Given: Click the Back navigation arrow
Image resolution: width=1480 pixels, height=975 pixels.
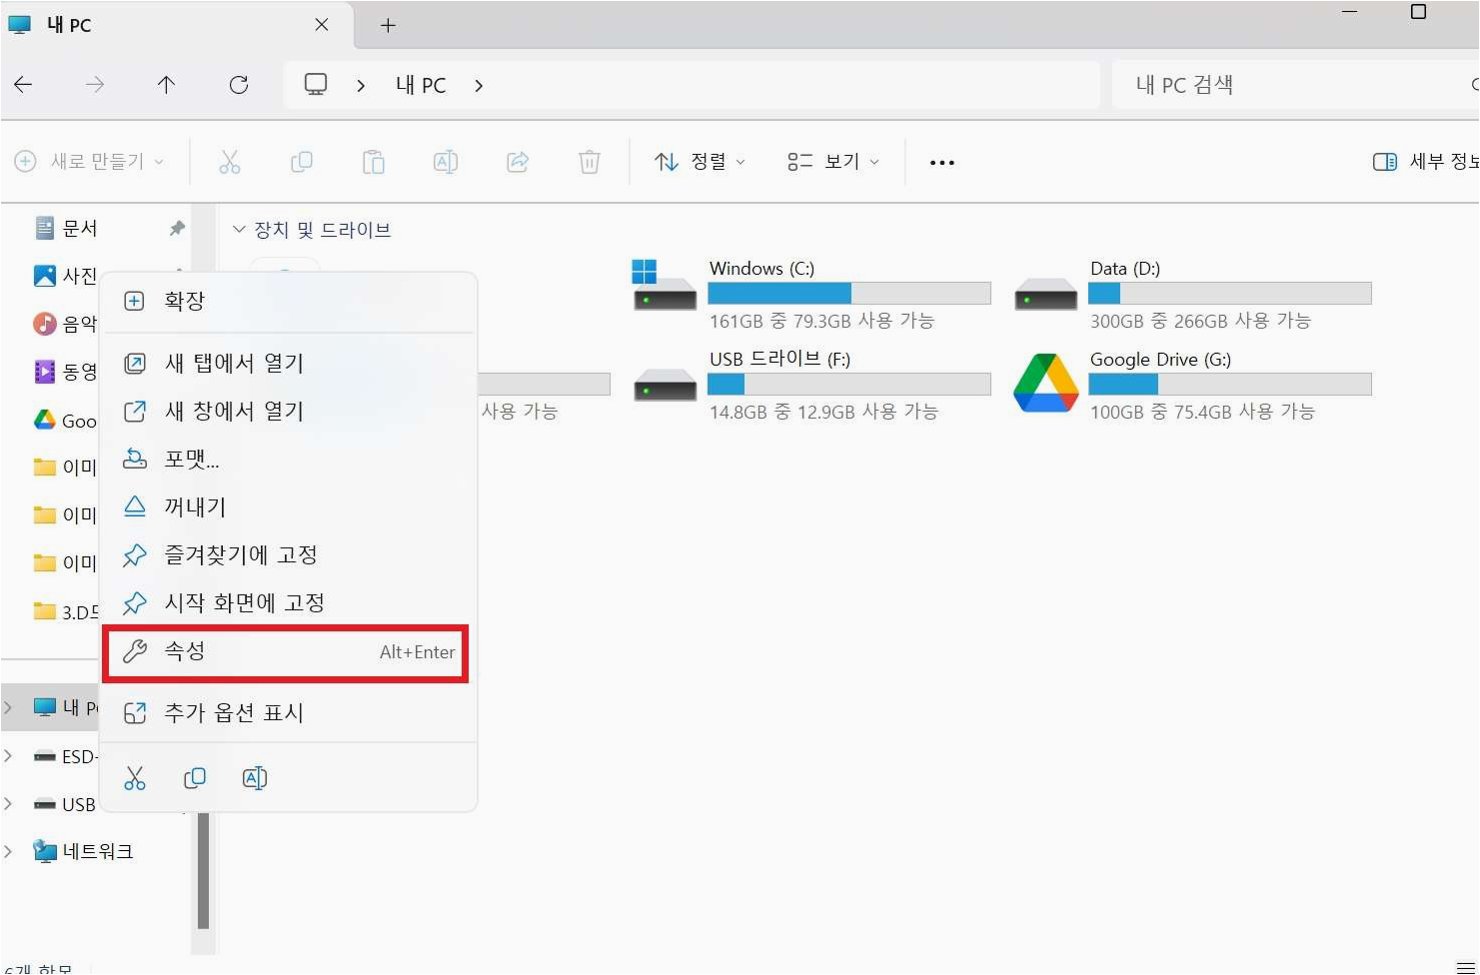Looking at the screenshot, I should point(23,85).
